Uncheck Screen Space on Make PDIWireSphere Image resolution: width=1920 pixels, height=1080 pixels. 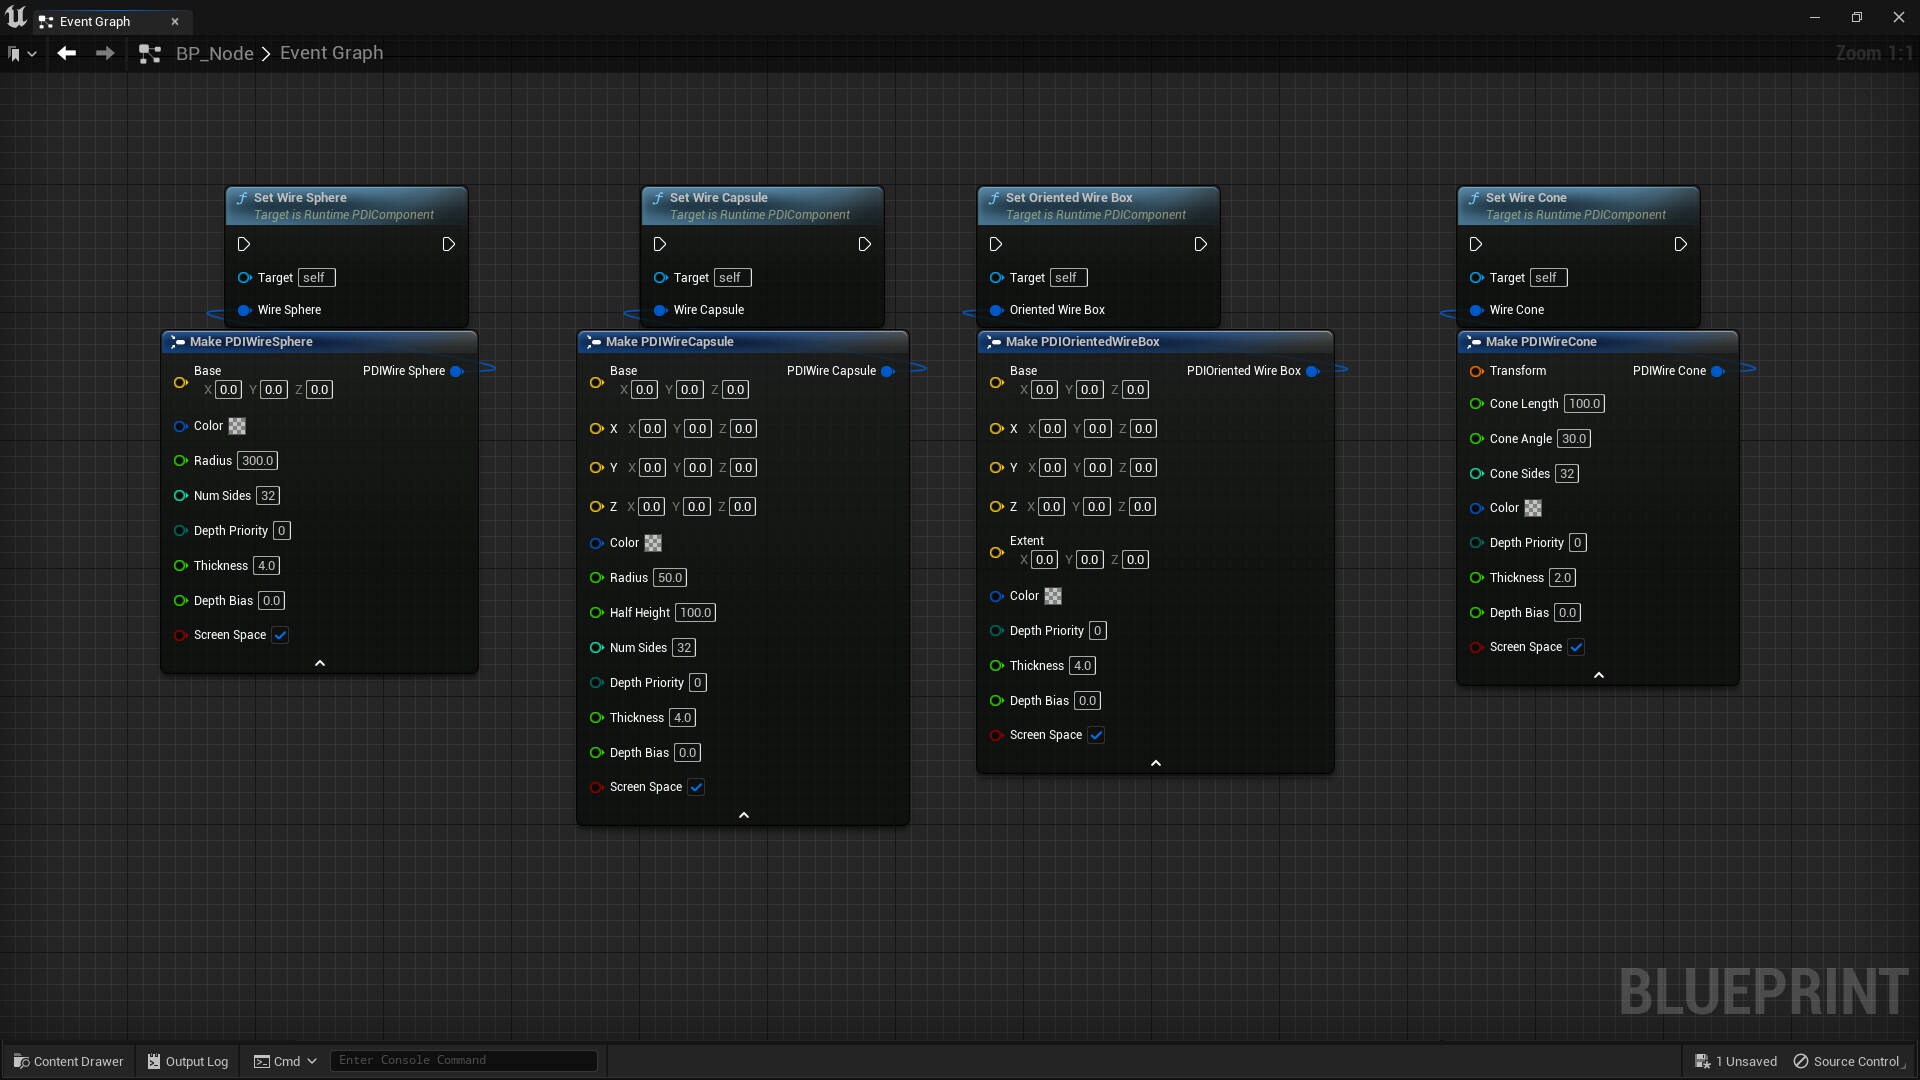(280, 635)
